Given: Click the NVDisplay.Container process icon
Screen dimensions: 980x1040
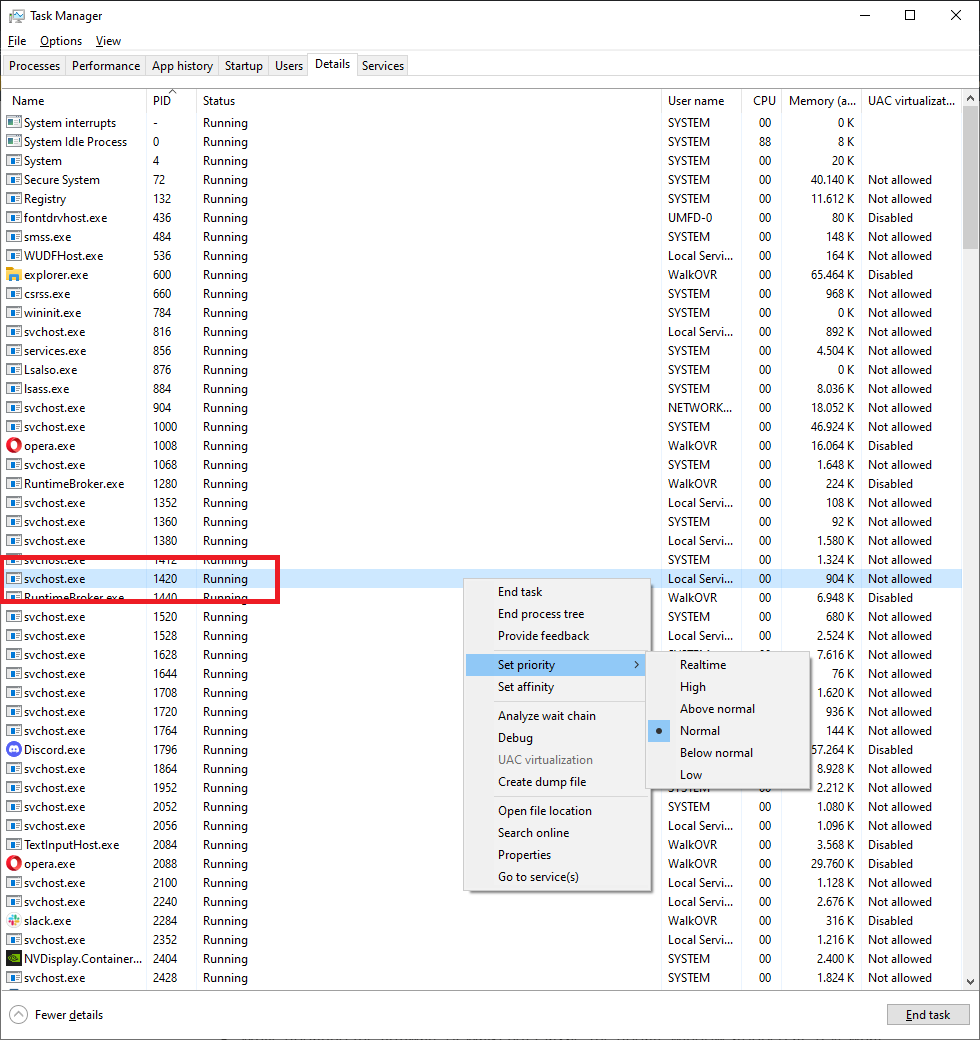Looking at the screenshot, I should tap(14, 959).
